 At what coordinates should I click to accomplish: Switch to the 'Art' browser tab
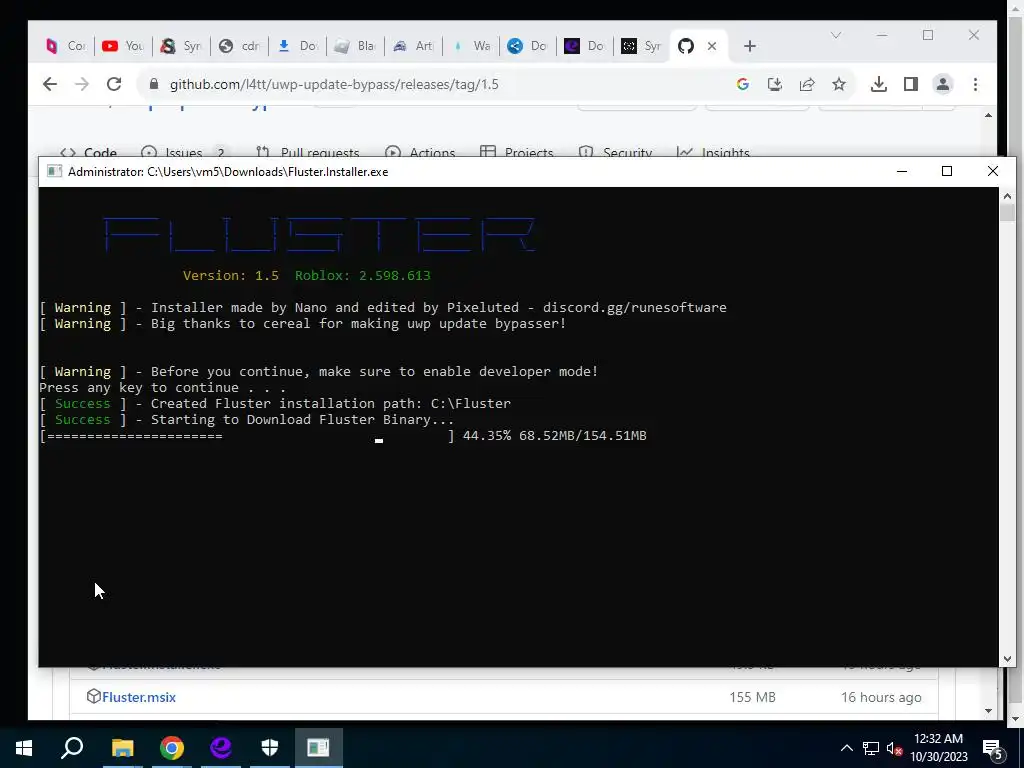tap(413, 46)
